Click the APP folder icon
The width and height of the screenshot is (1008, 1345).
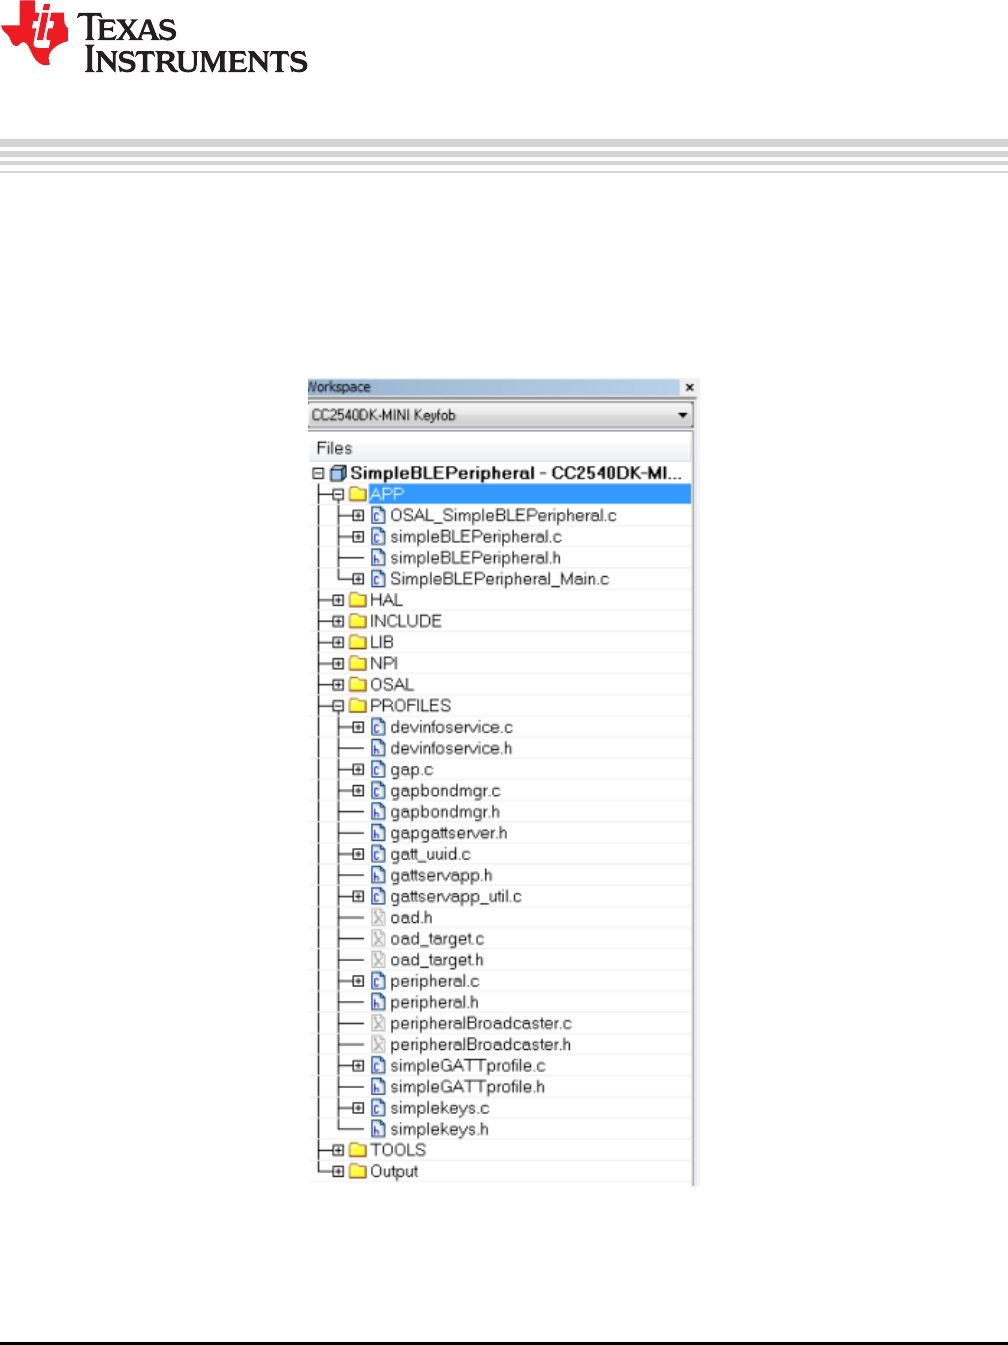tap(358, 494)
